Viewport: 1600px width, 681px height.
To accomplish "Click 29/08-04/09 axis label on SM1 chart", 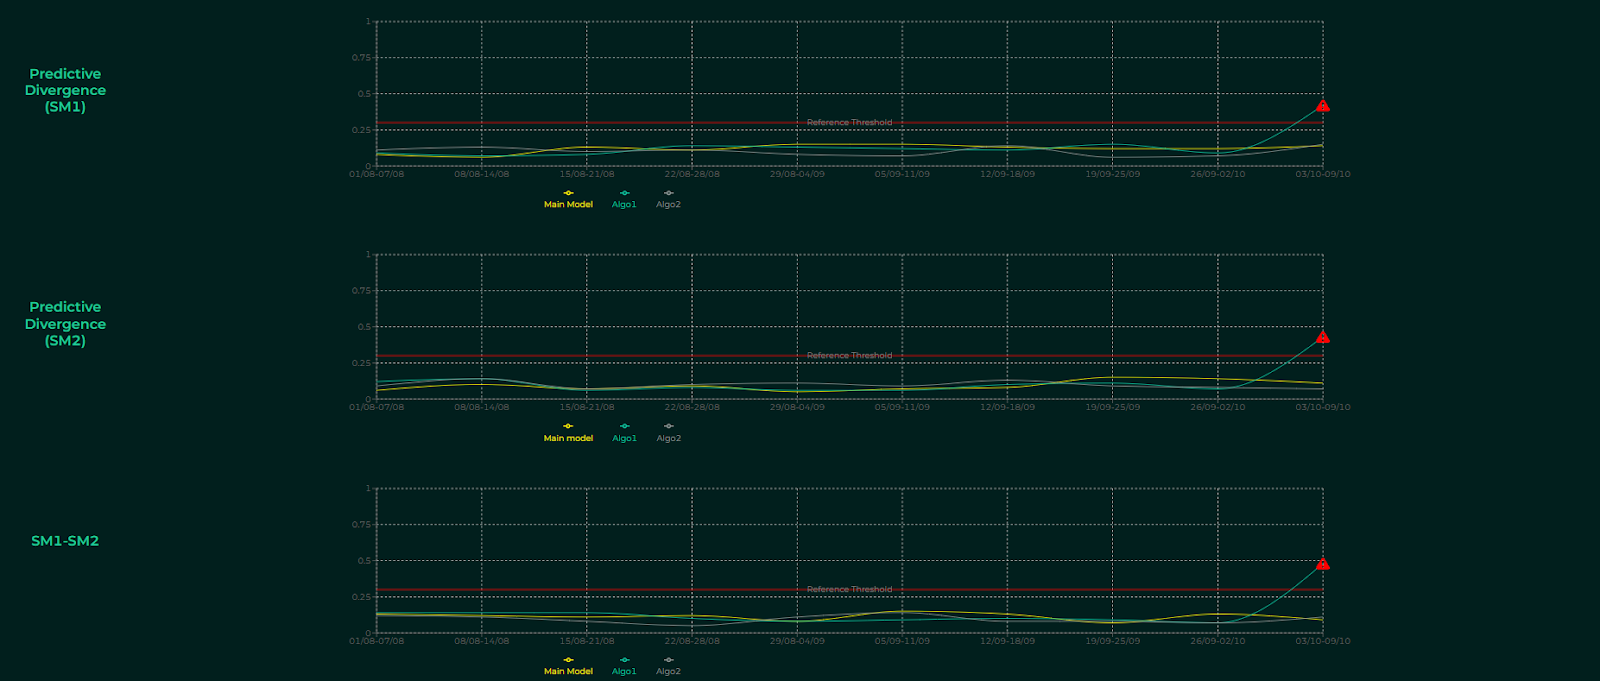I will click(x=797, y=174).
